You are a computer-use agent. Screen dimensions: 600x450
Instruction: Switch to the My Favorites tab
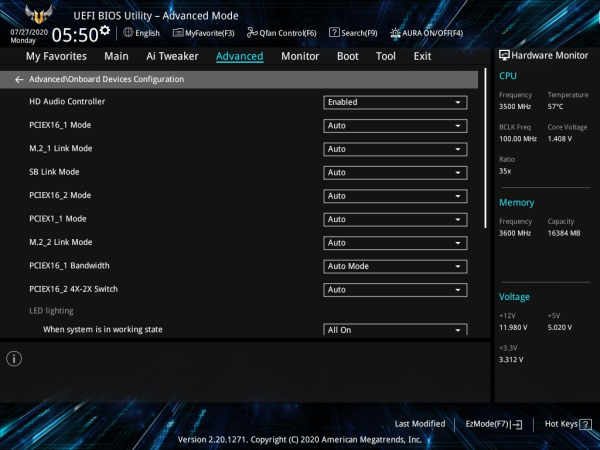(x=56, y=56)
